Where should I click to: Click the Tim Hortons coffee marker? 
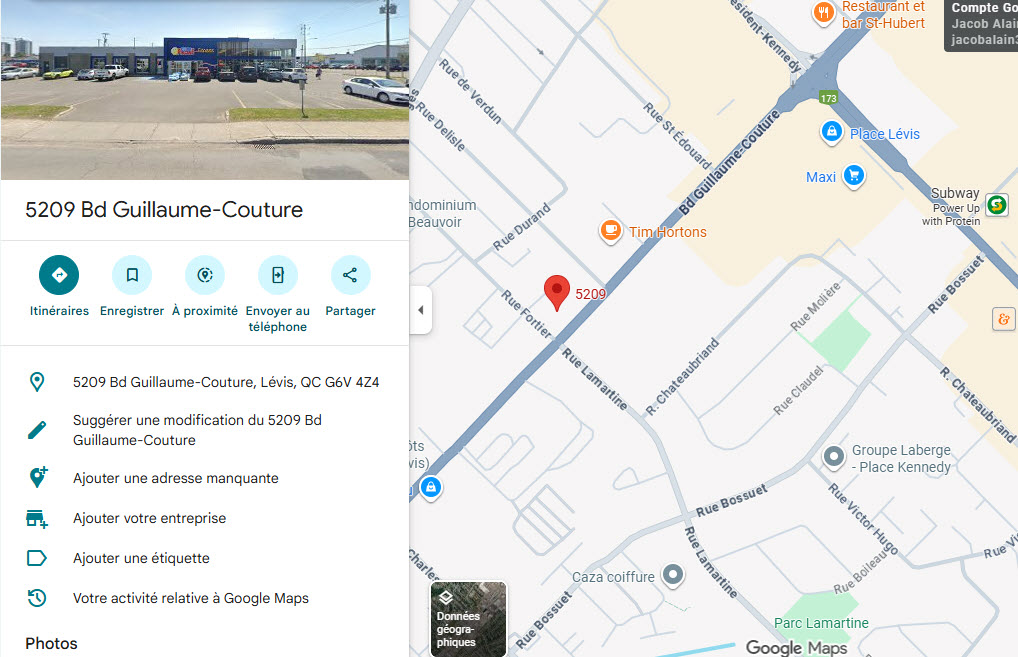tap(610, 231)
